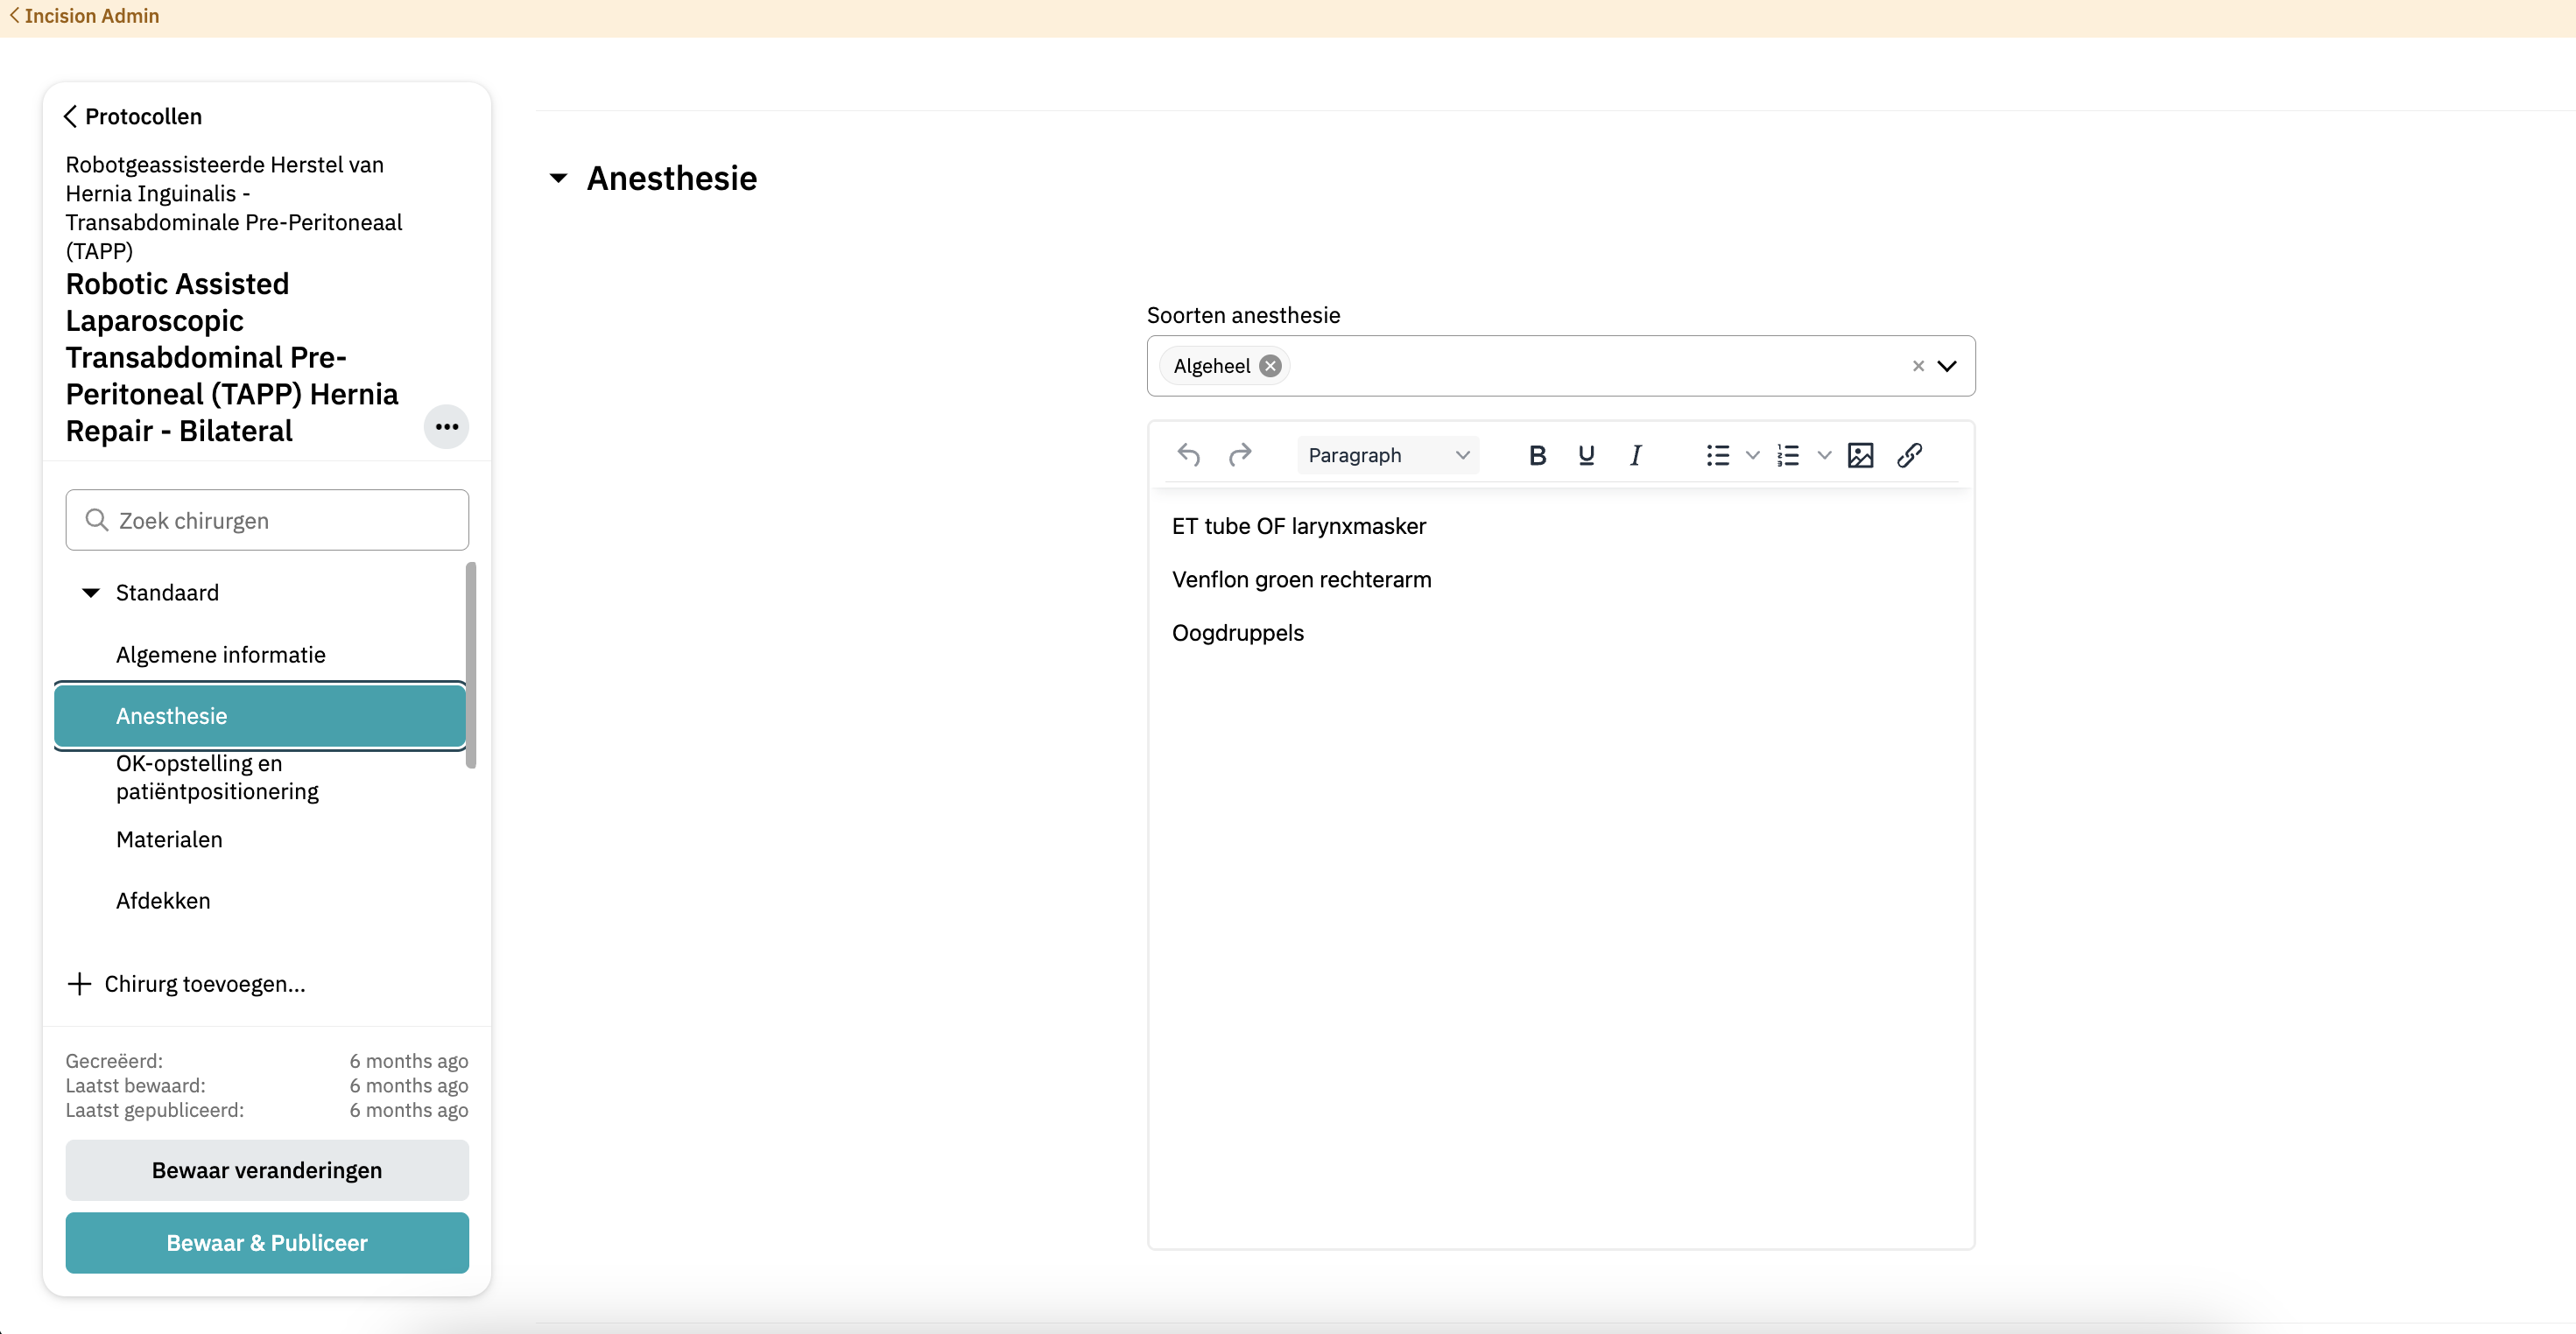
Task: Insert a bulleted list
Action: tap(1717, 455)
